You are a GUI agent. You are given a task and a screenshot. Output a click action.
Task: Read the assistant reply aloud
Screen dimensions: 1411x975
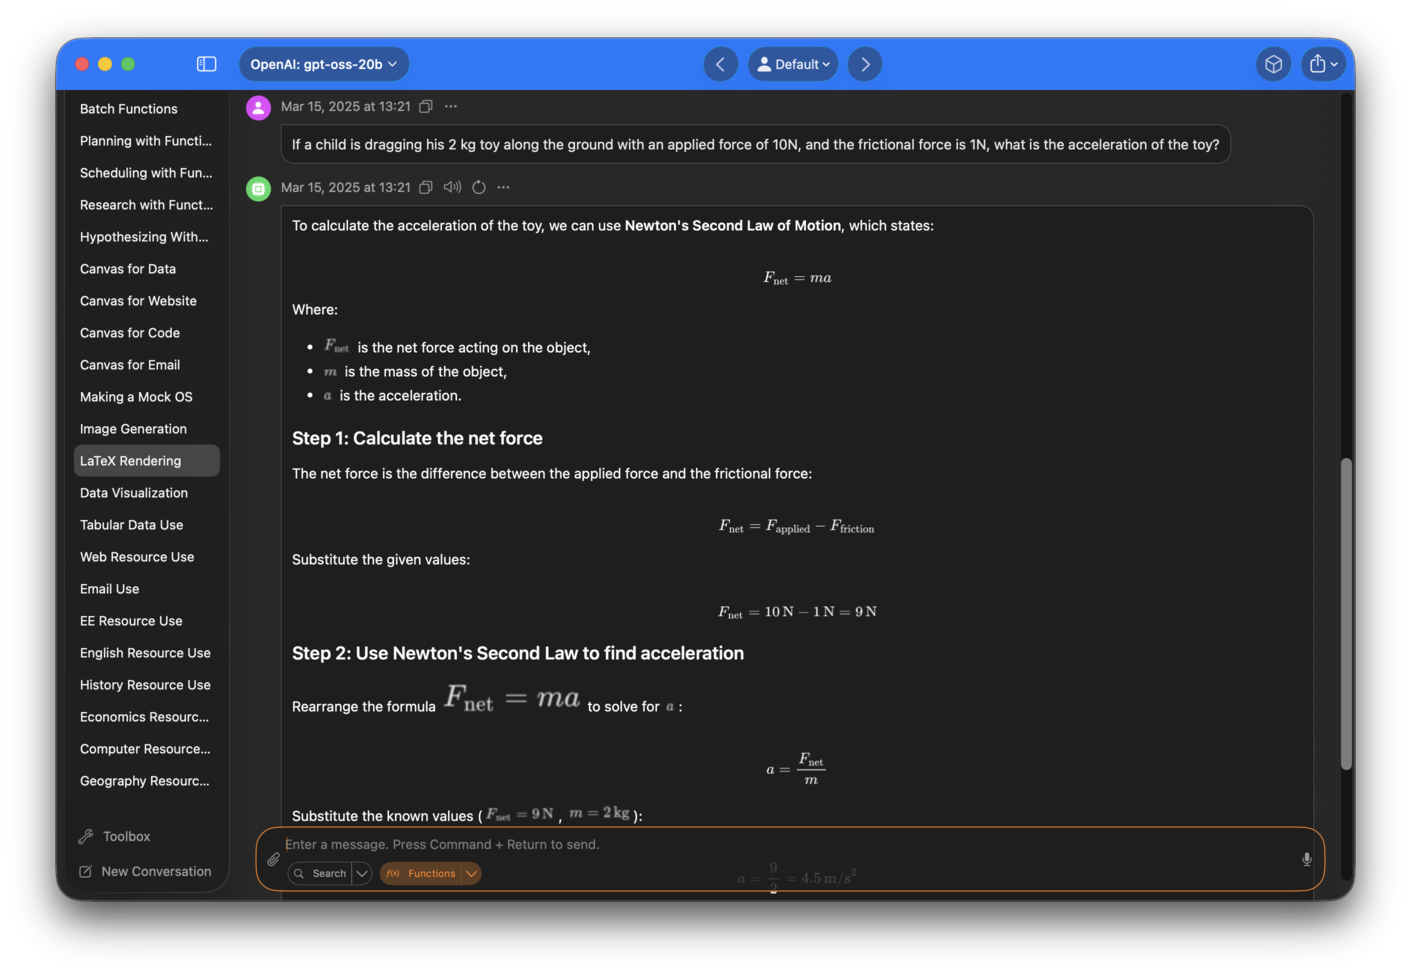(452, 187)
